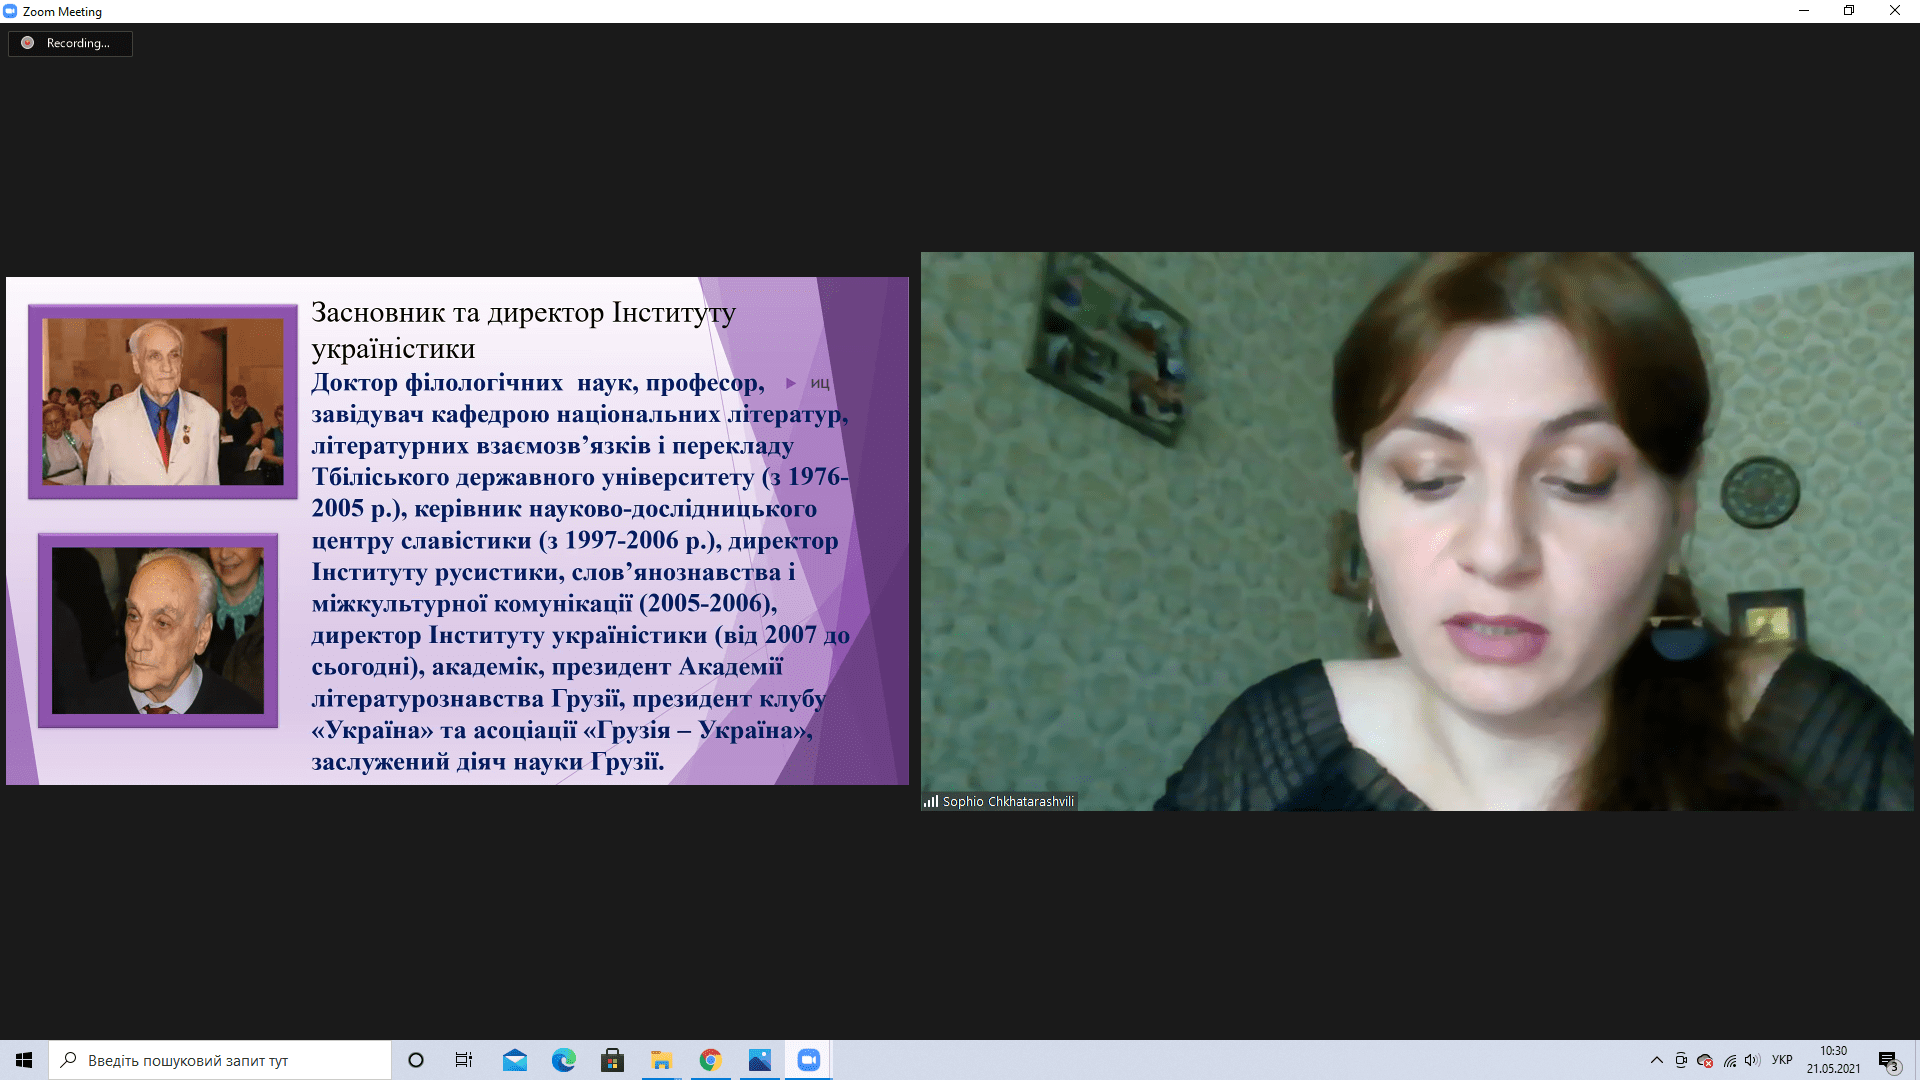Open the Wi-Fi network flyout
This screenshot has height=1080, width=1920.
tap(1729, 1060)
